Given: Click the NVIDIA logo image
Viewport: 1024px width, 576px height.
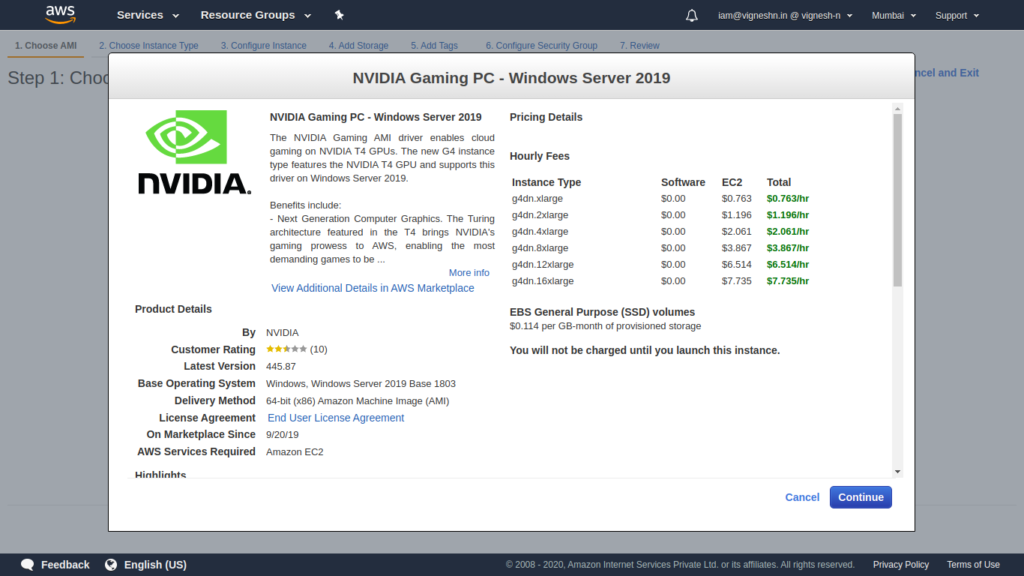Looking at the screenshot, I should (x=194, y=152).
